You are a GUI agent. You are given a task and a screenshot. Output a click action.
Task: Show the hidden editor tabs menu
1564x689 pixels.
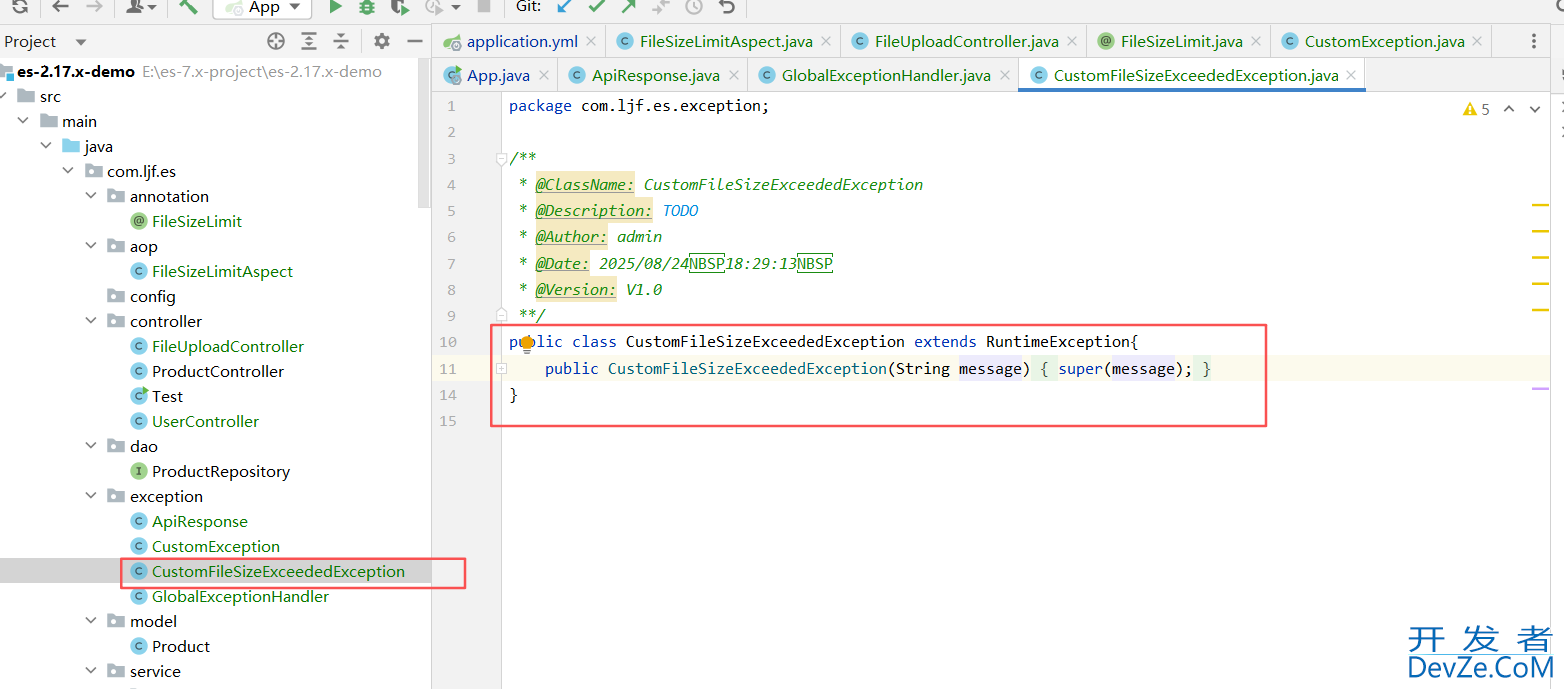click(x=1534, y=41)
